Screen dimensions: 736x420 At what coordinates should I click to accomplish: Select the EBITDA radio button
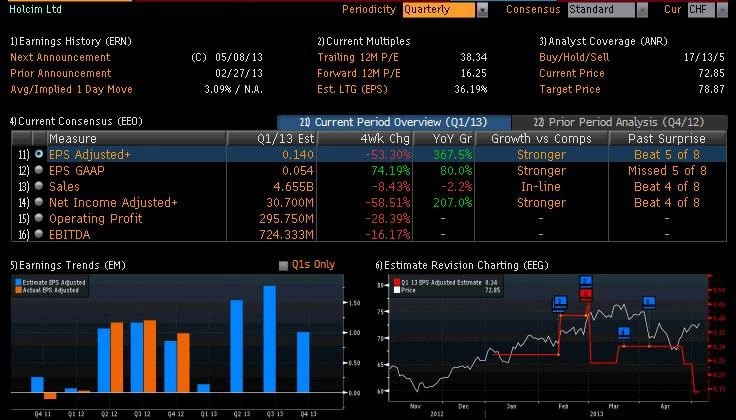39,234
